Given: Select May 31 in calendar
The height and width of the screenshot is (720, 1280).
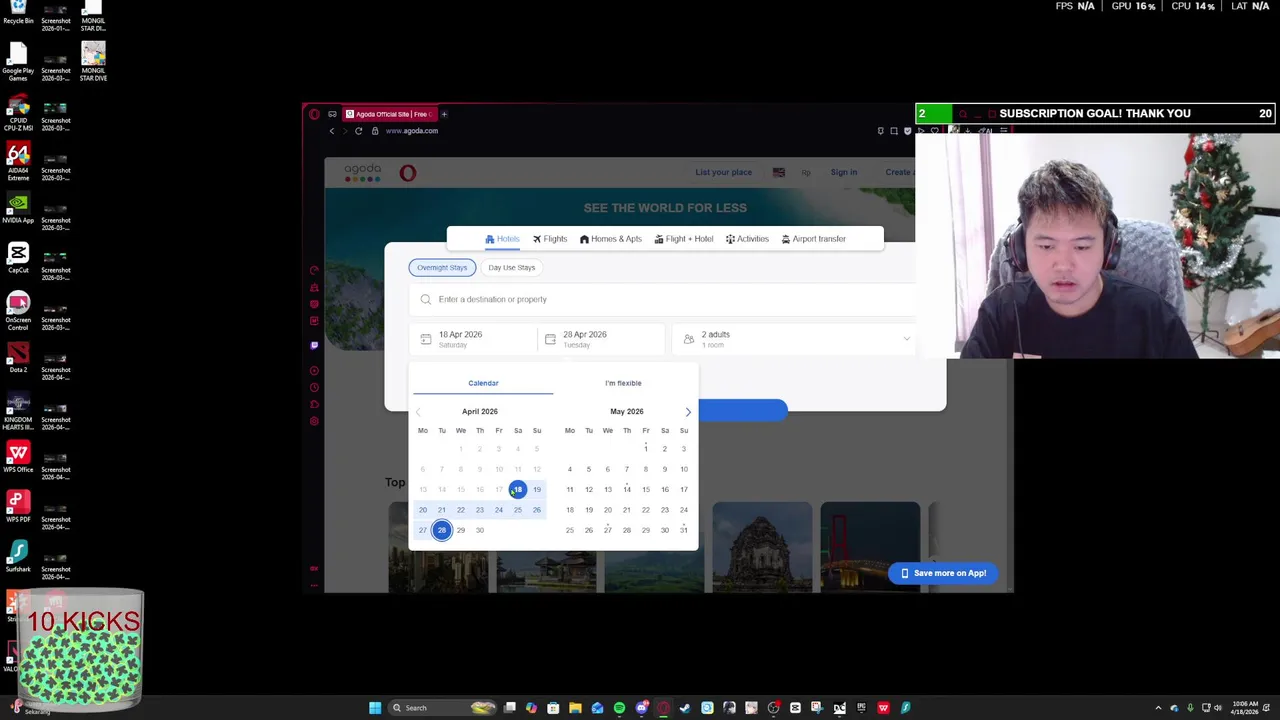Looking at the screenshot, I should pos(684,530).
